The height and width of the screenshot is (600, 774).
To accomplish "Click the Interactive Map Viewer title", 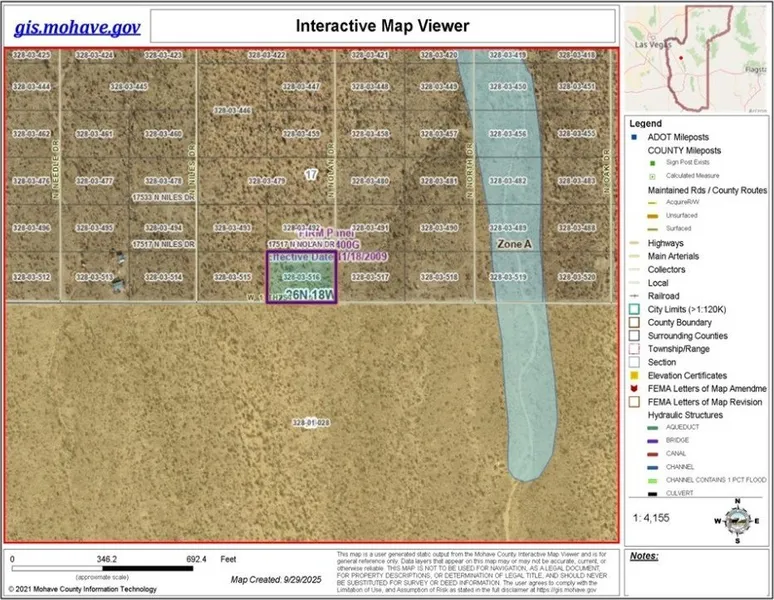I will 383,26.
